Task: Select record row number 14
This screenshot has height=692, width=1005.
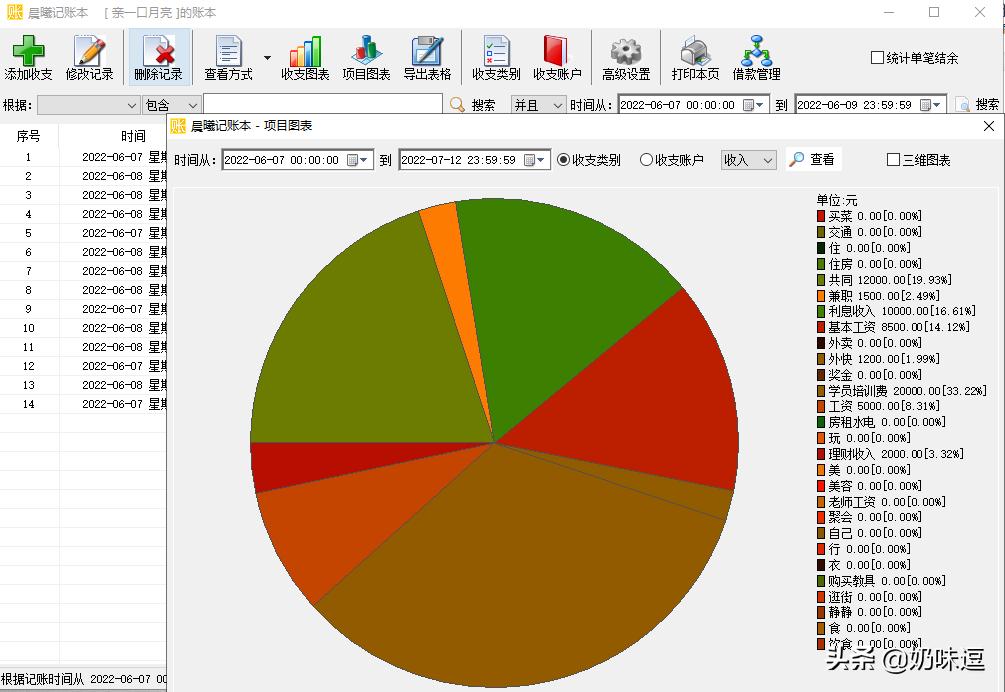Action: point(83,404)
